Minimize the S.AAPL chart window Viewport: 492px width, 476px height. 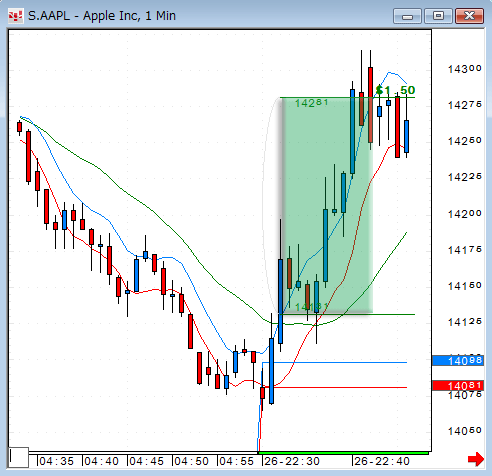[407, 16]
